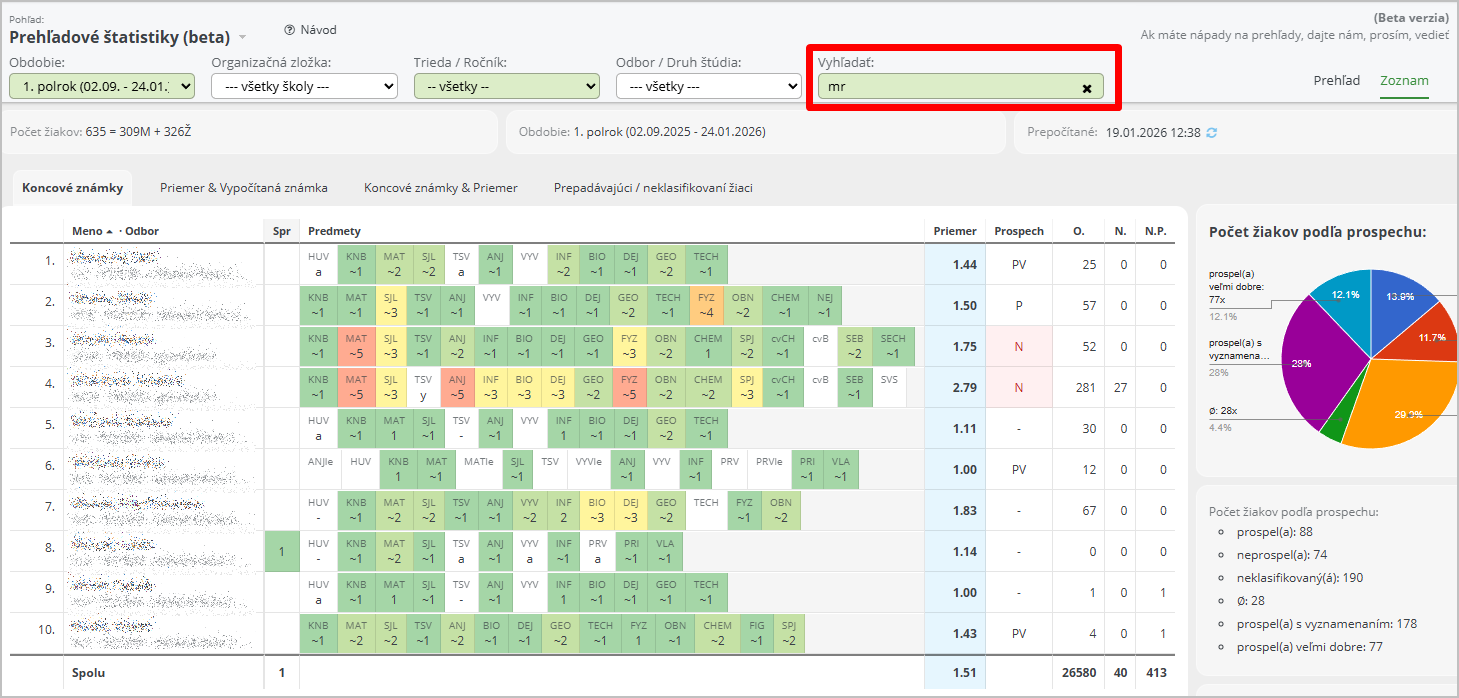1459x698 pixels.
Task: Expand the Odbor / Druh štúdia dropdown
Action: tap(708, 87)
